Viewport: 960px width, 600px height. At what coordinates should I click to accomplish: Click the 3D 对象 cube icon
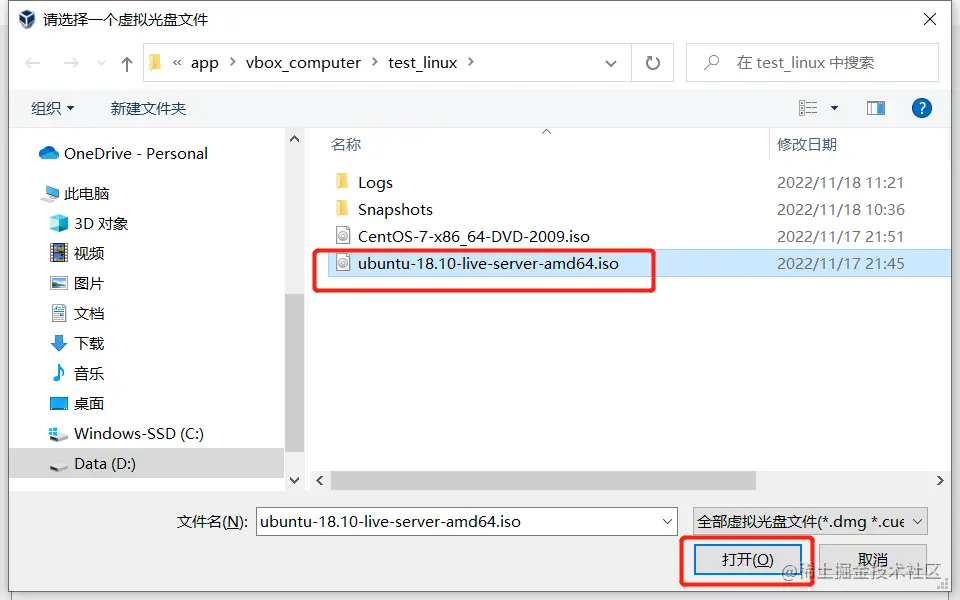tap(59, 223)
